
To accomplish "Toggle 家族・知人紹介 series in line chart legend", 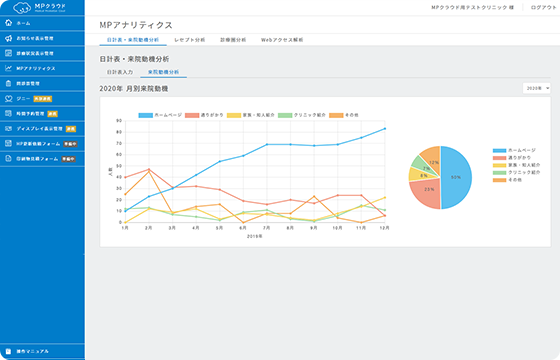I will pyautogui.click(x=251, y=115).
